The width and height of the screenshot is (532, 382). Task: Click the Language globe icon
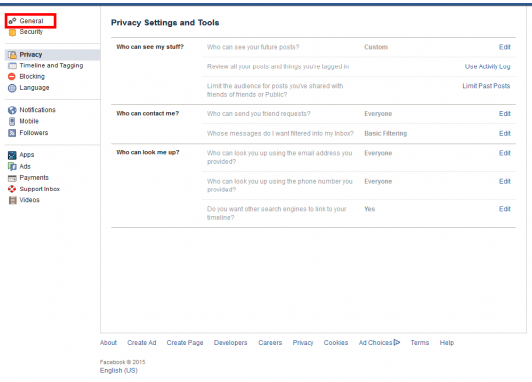point(12,88)
